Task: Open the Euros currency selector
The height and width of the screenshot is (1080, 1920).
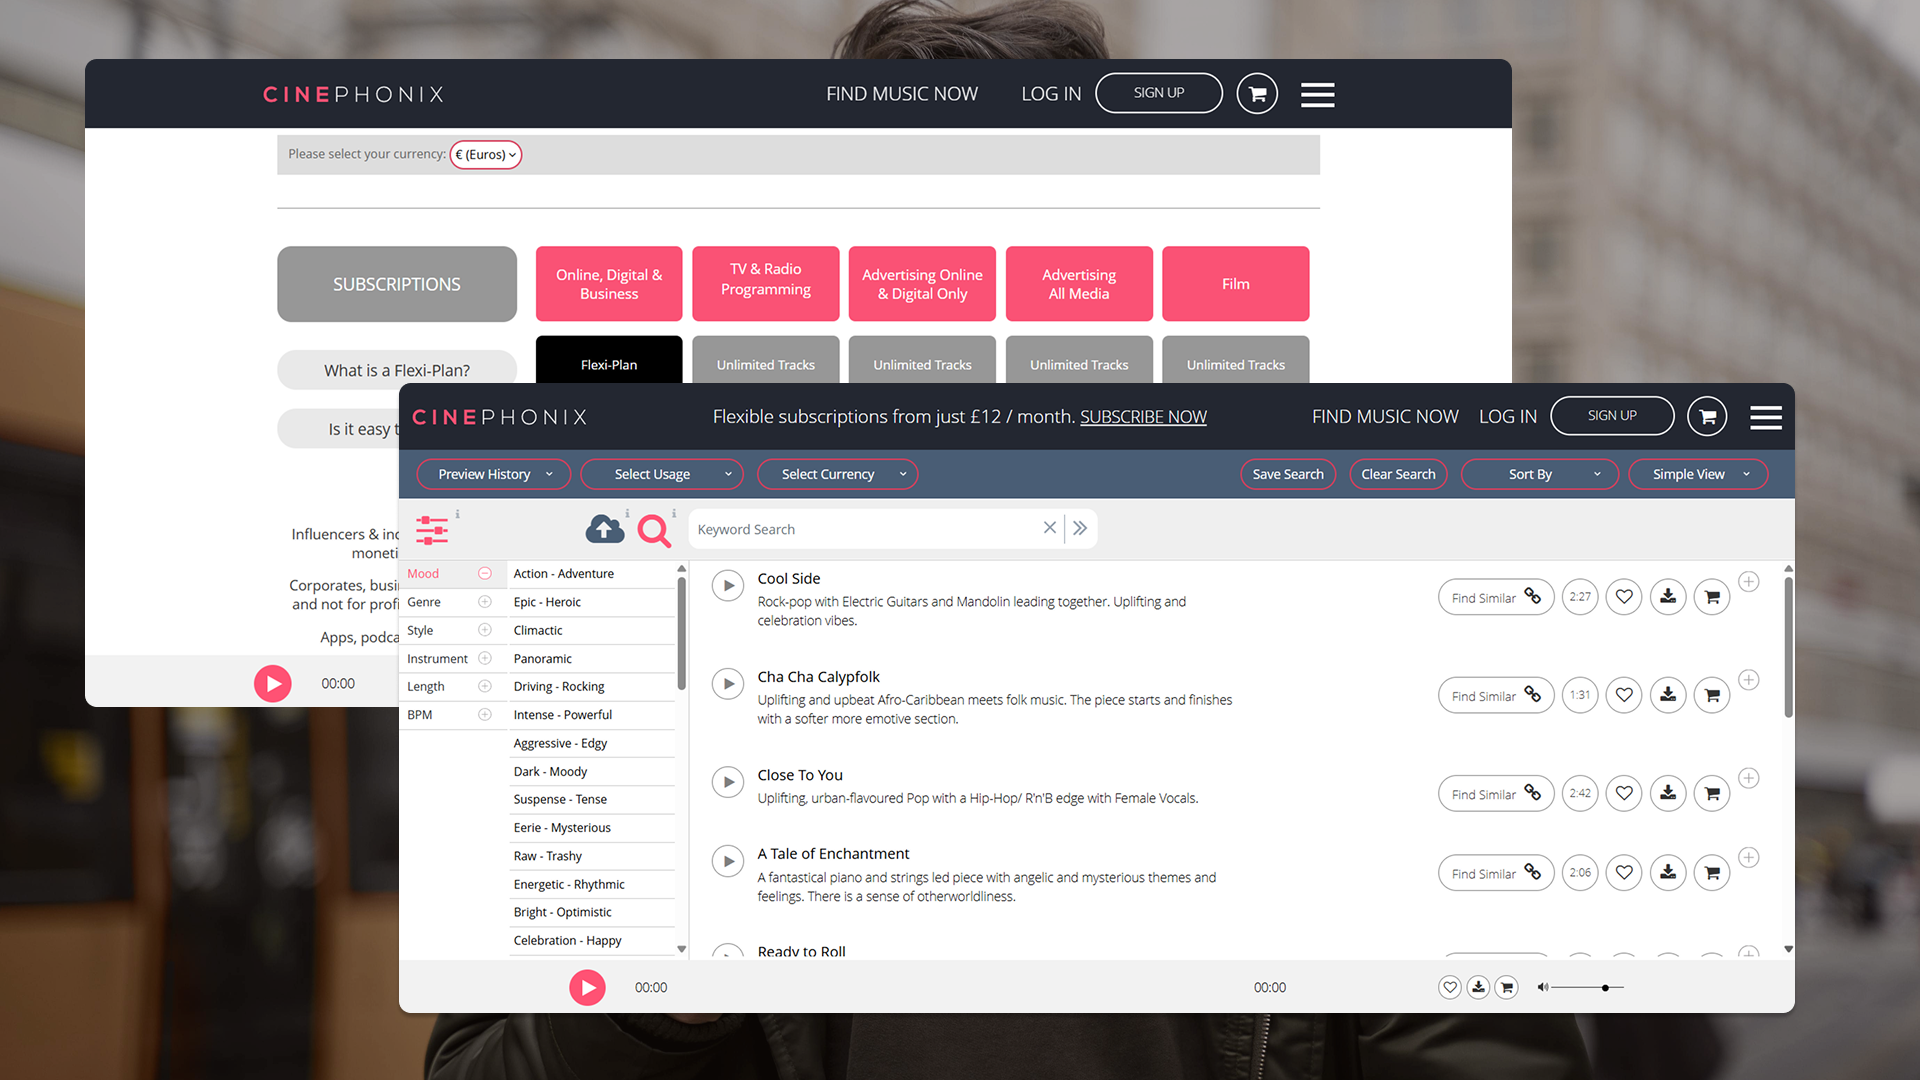Action: pos(486,154)
